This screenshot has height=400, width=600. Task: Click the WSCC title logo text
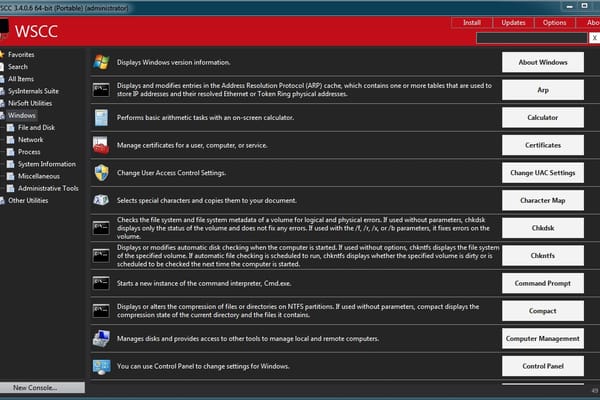tap(36, 31)
